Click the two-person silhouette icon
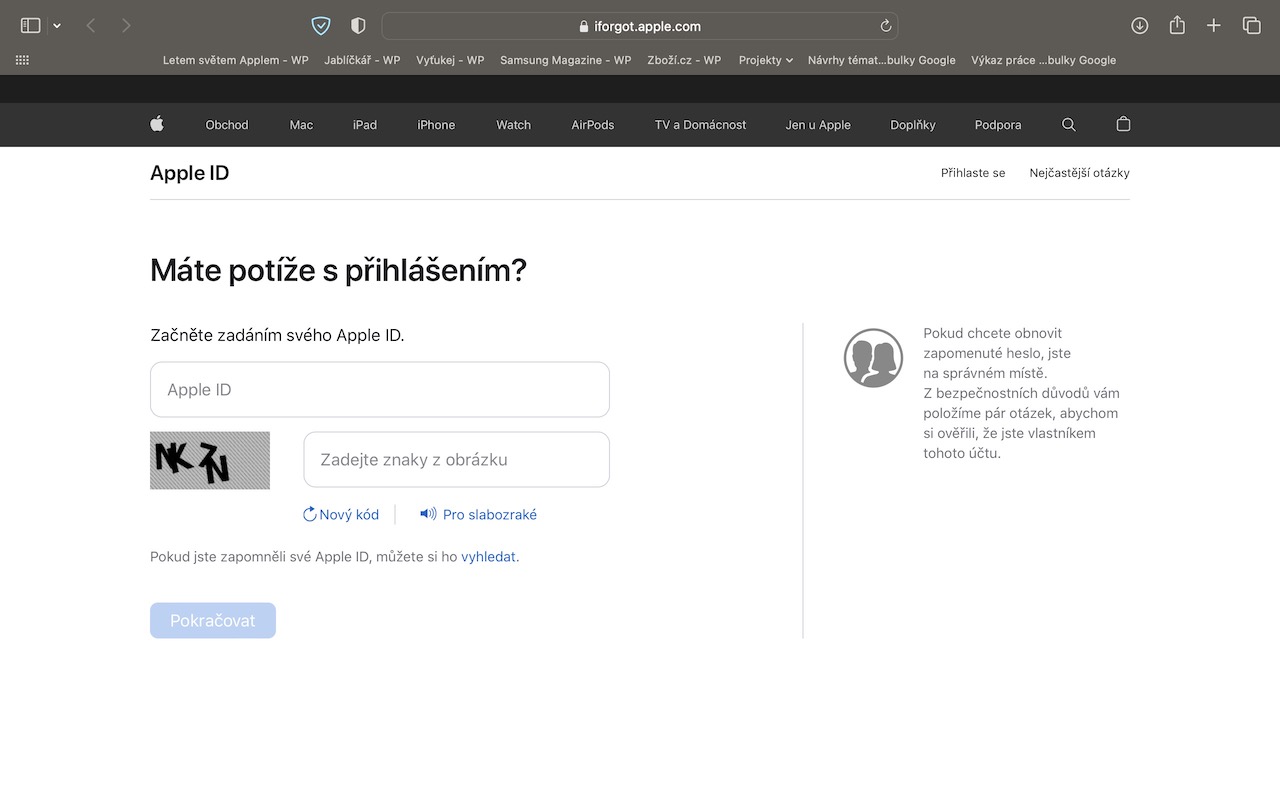Viewport: 1280px width, 800px height. (x=873, y=358)
